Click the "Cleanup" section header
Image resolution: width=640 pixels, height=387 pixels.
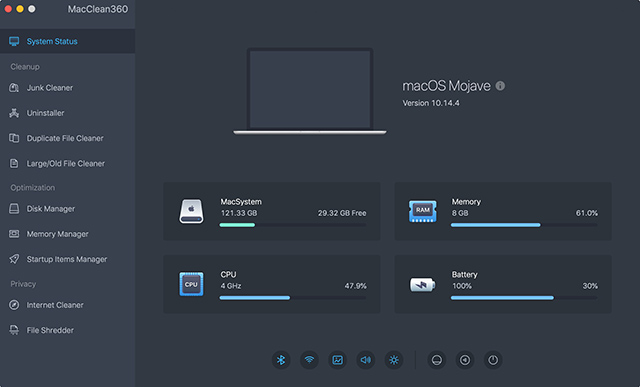25,67
